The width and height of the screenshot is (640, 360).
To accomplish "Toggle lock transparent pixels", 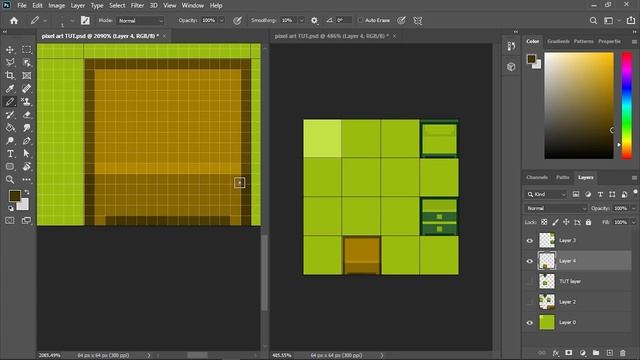I will pos(544,222).
